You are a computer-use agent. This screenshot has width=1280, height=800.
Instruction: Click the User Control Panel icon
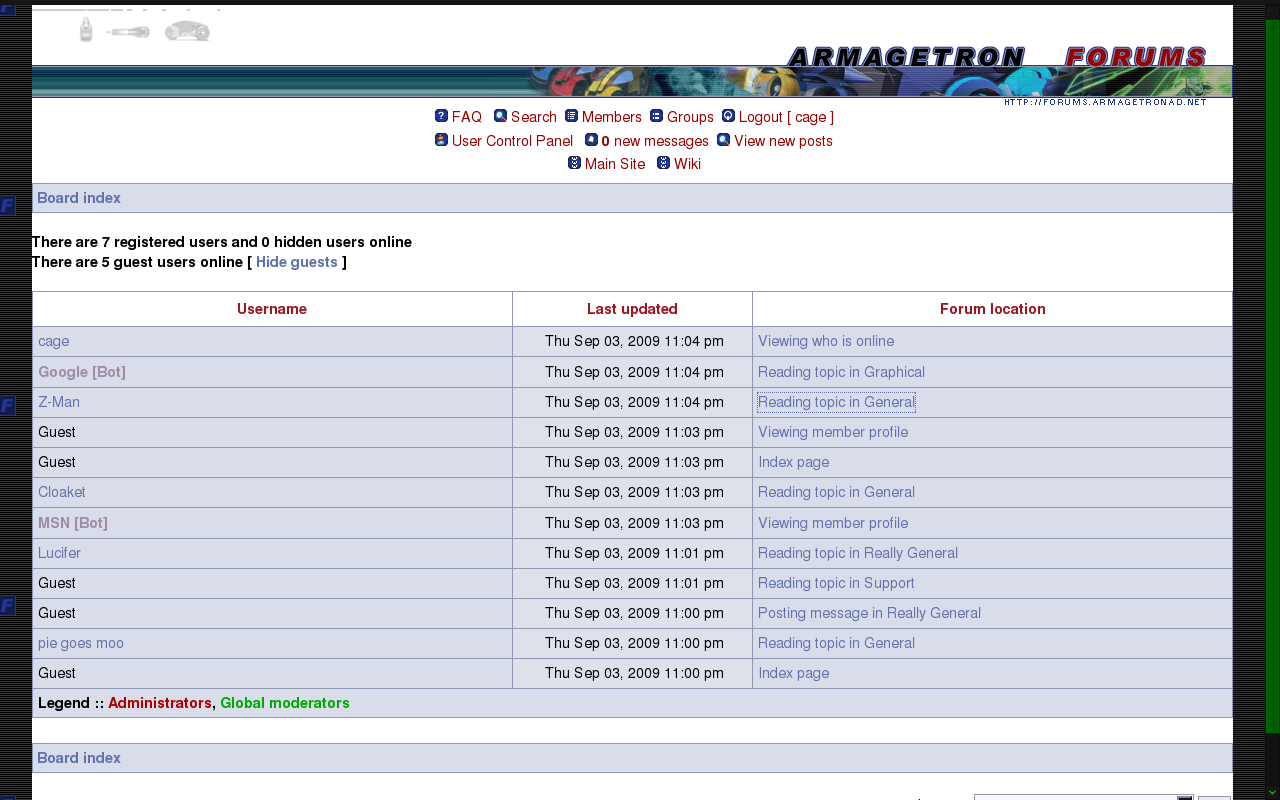tap(441, 140)
